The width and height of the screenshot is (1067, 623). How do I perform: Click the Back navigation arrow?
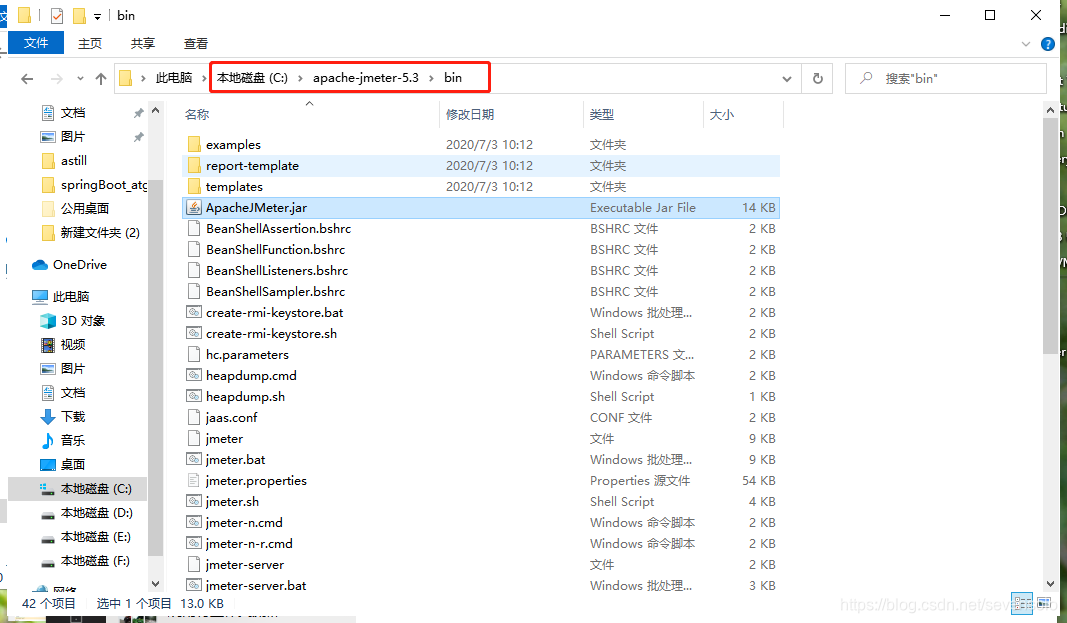(27, 79)
